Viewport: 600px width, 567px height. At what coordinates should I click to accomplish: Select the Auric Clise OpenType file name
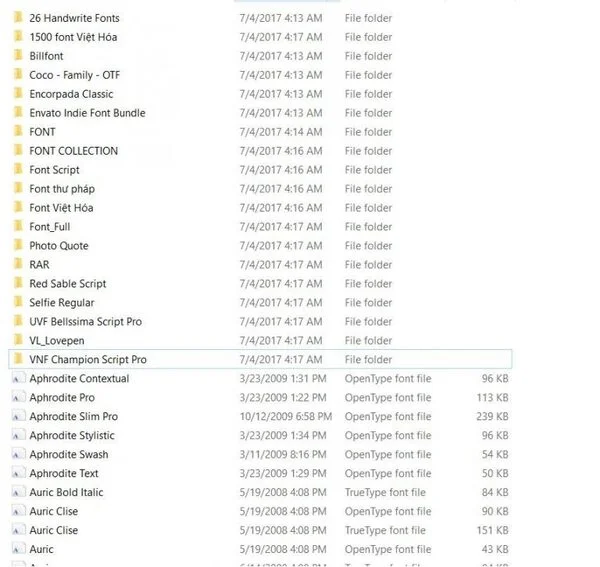coord(54,511)
